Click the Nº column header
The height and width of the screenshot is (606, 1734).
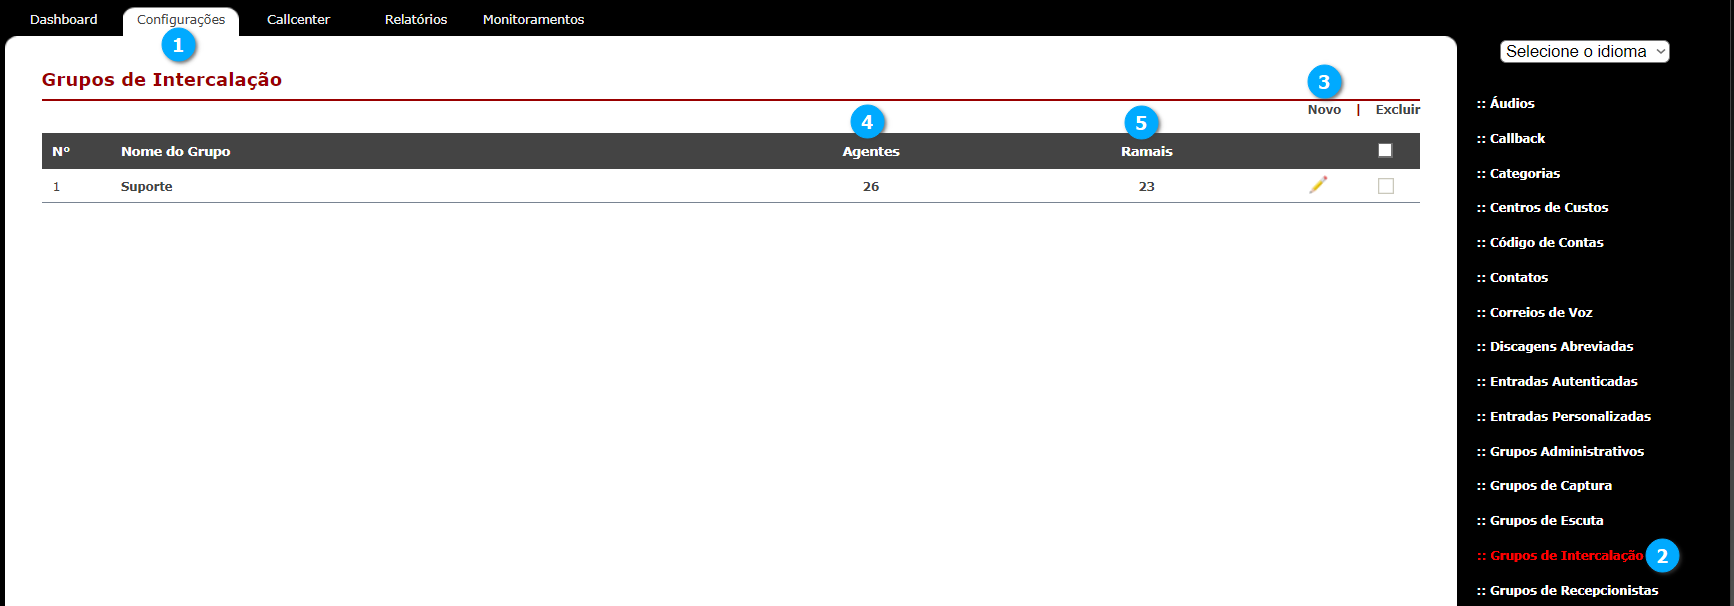(61, 151)
